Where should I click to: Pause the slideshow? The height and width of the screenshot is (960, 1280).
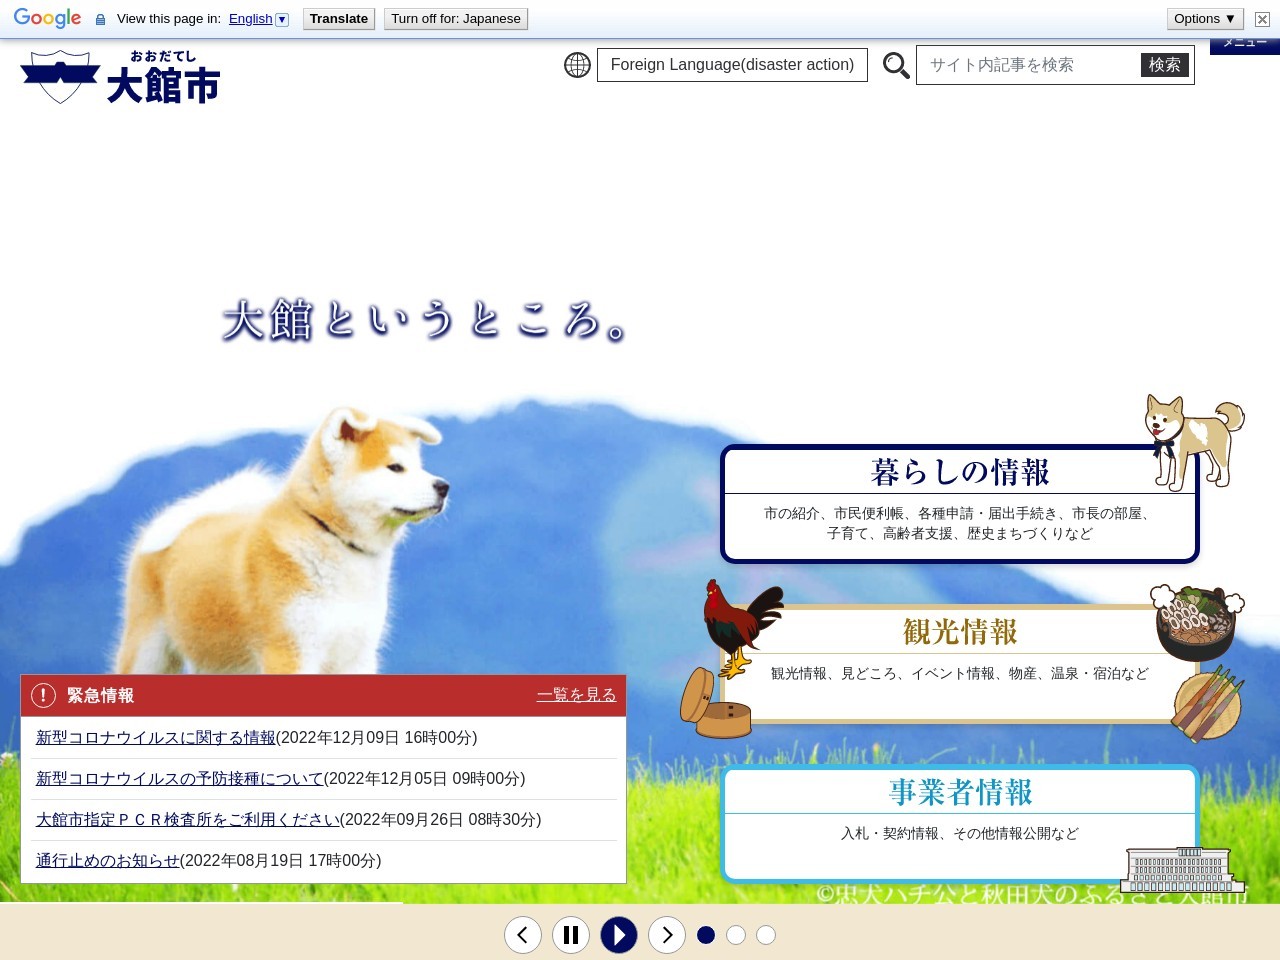click(x=571, y=935)
